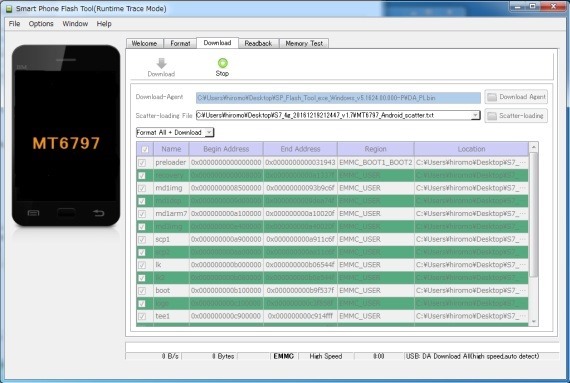
Task: Click the EMMC status bar entry
Action: tap(284, 356)
